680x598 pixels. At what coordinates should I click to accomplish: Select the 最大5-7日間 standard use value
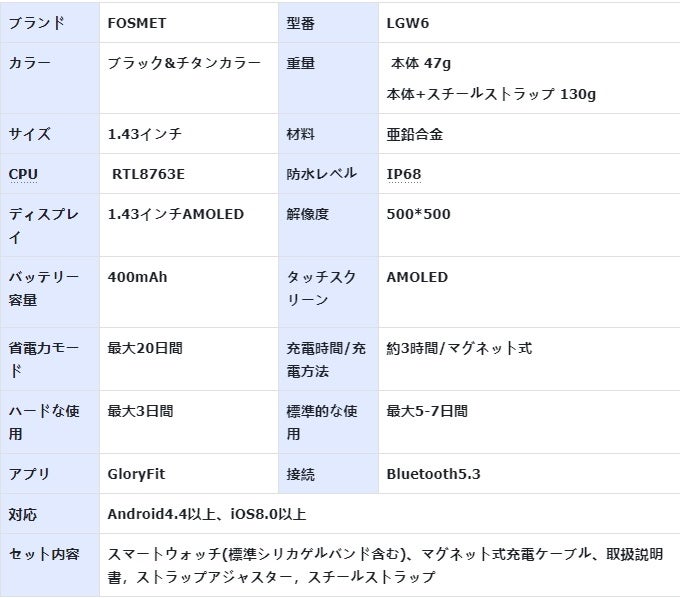(427, 411)
